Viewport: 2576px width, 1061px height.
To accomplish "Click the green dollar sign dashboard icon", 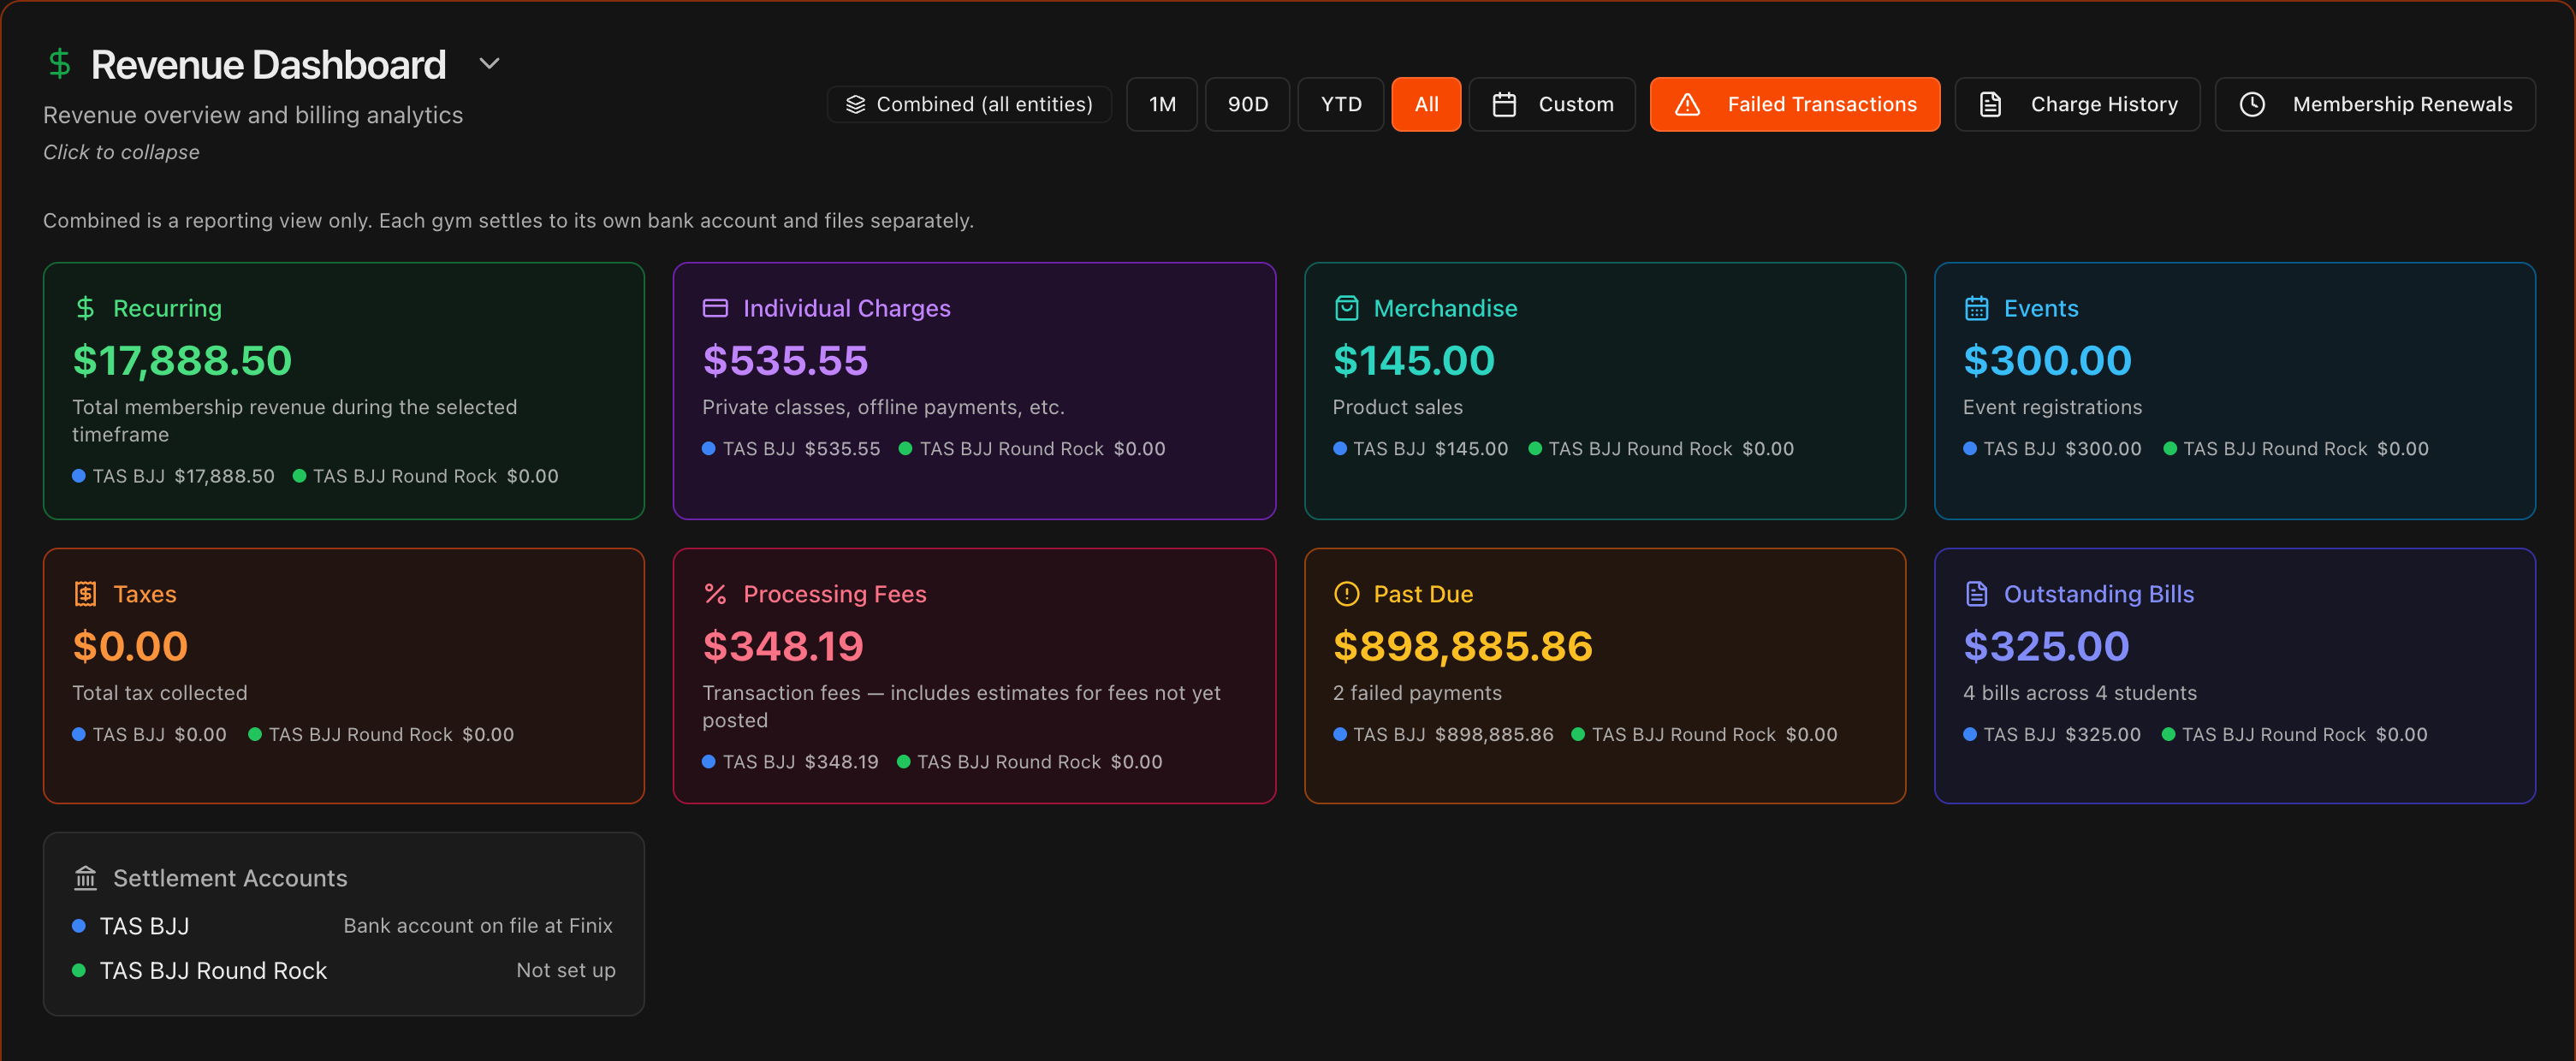I will (60, 64).
